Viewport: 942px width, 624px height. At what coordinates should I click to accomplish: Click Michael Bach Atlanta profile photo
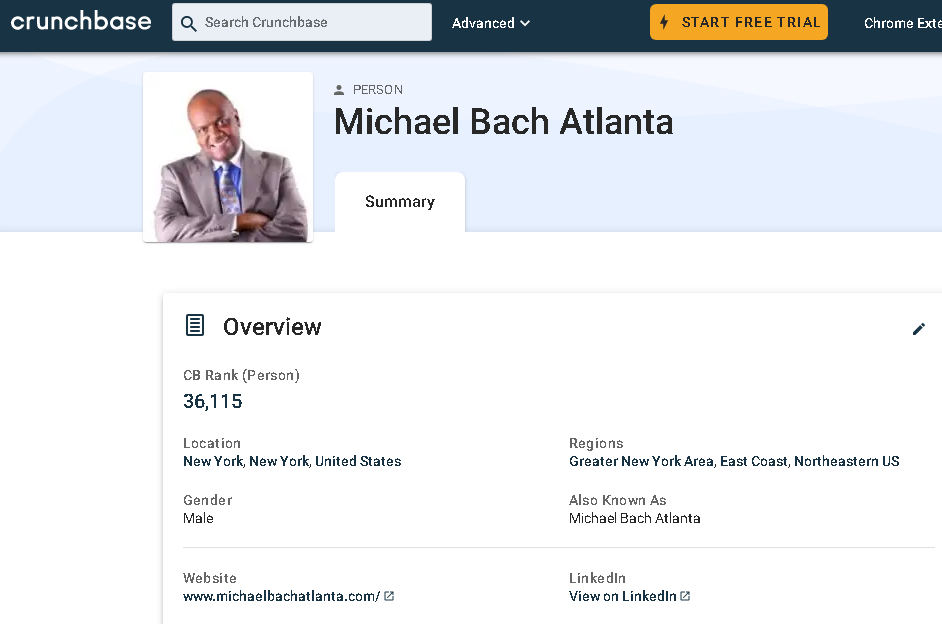pos(228,157)
